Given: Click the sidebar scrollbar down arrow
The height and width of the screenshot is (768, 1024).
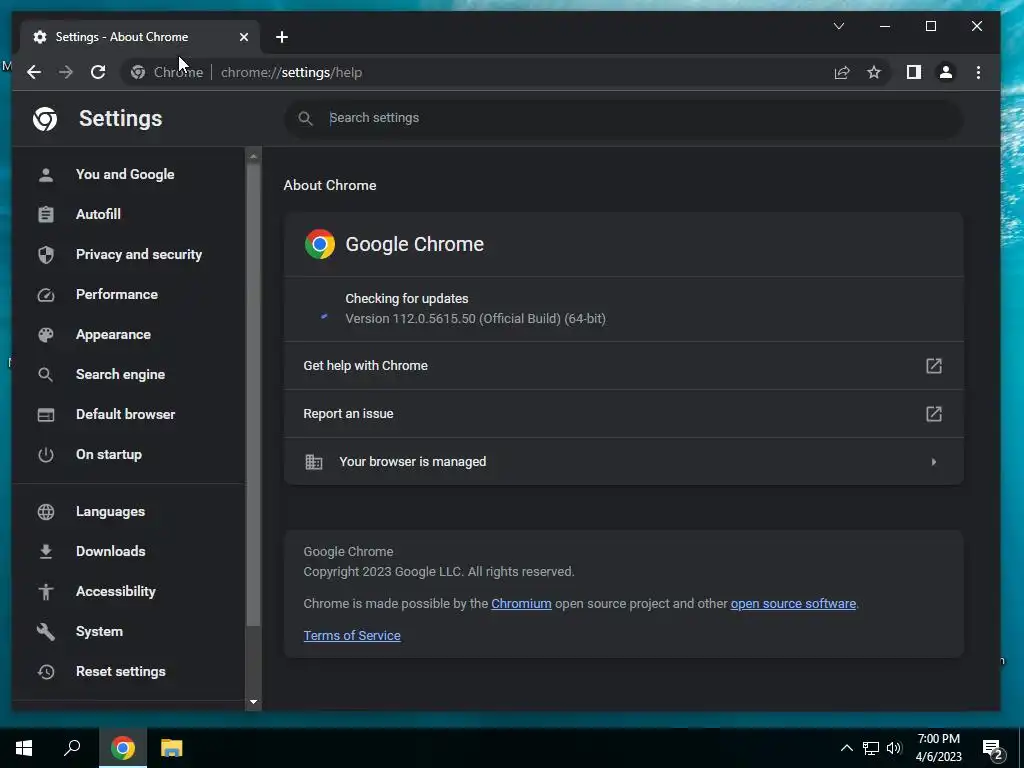Looking at the screenshot, I should (x=253, y=702).
